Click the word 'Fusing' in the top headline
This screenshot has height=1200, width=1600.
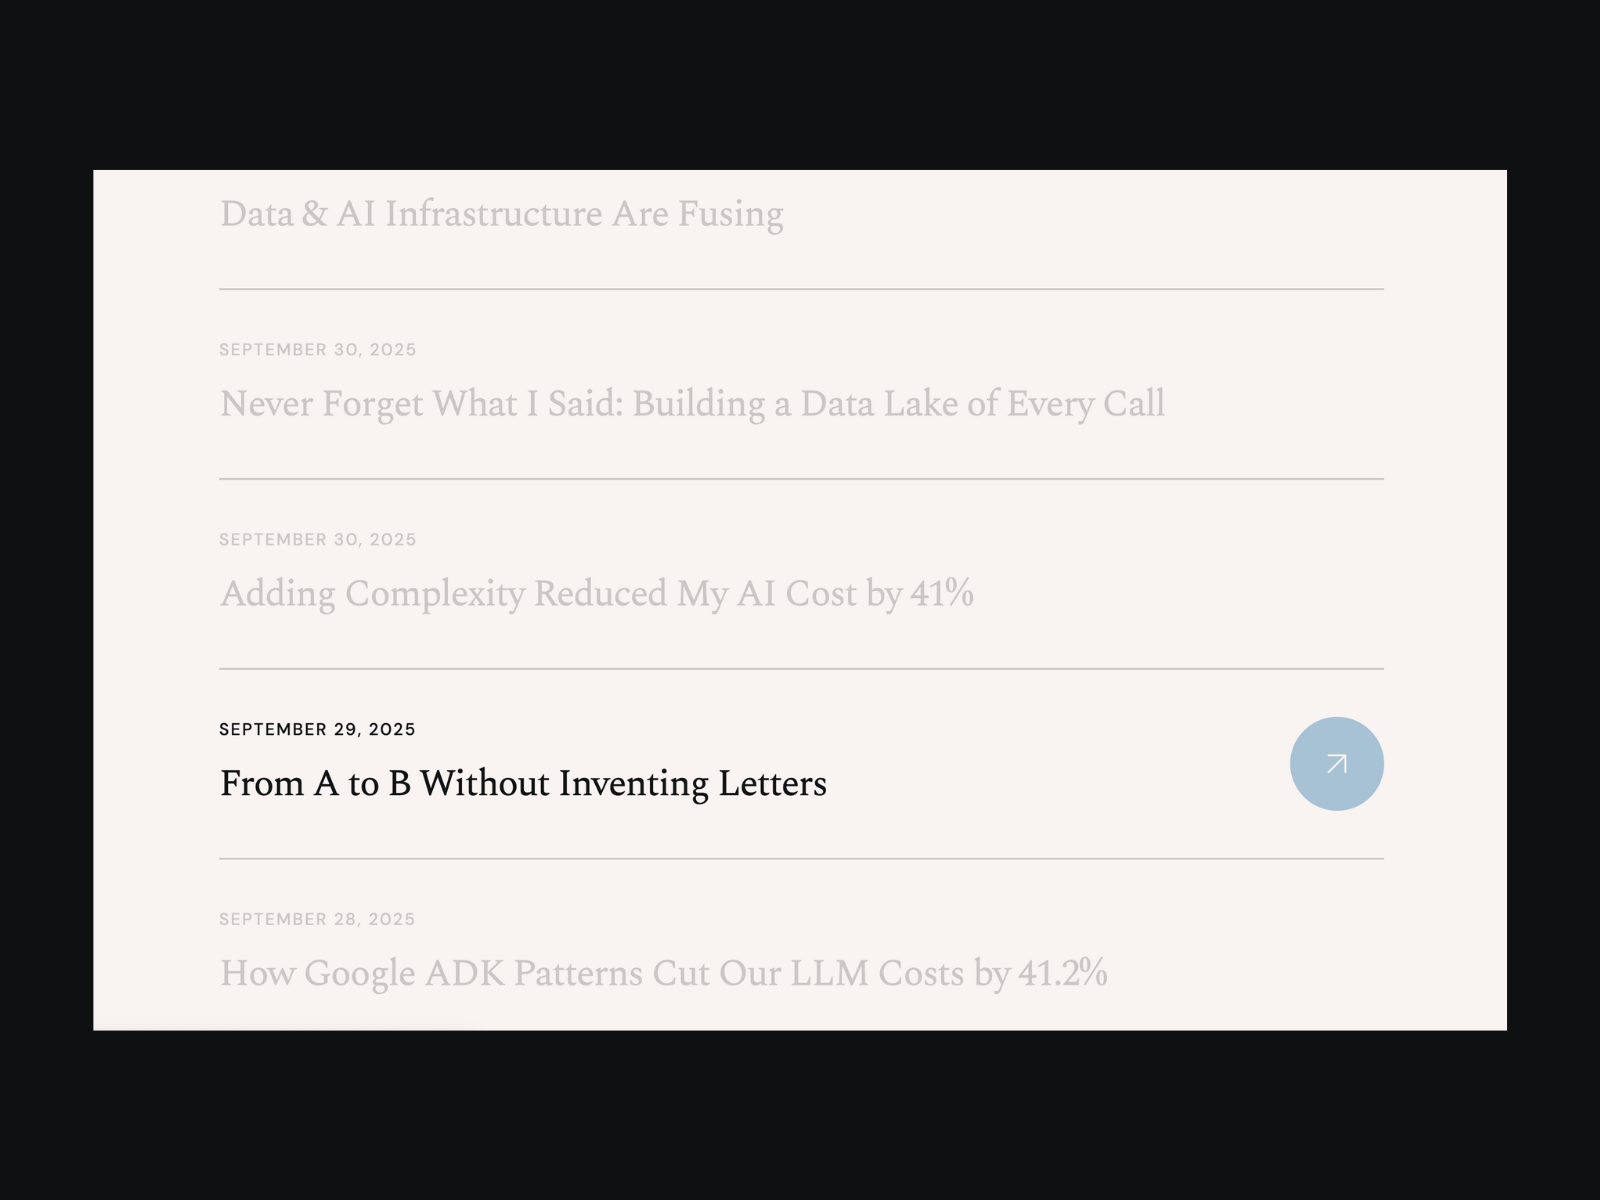730,214
